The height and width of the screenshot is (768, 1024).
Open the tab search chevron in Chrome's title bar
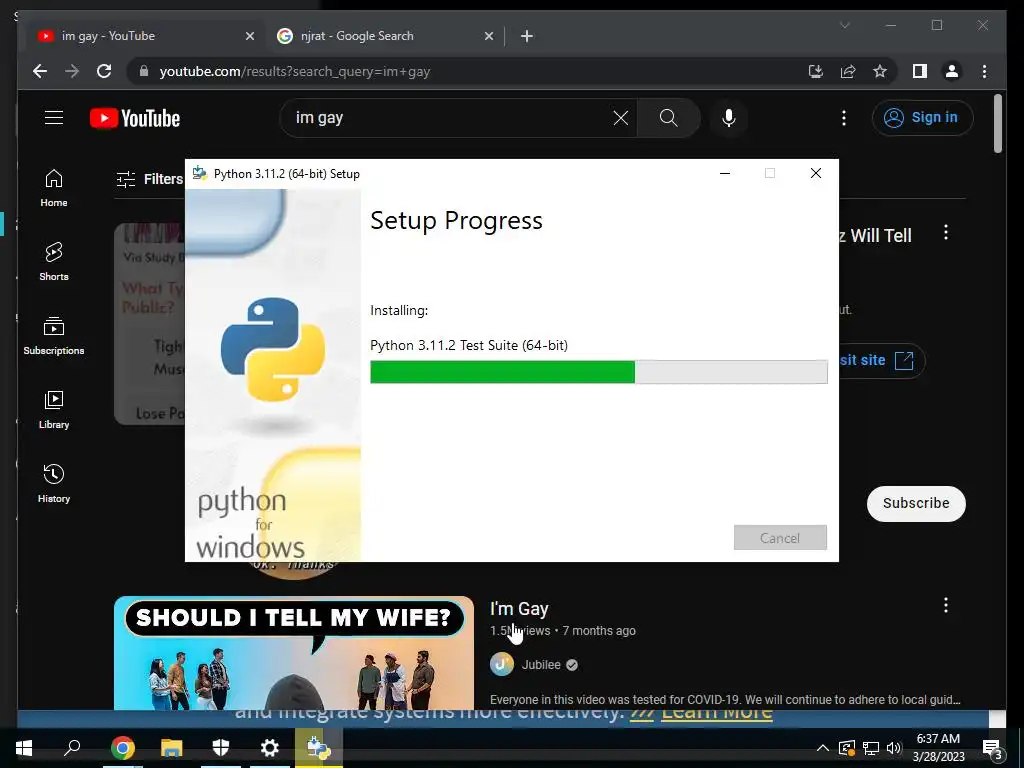[844, 25]
